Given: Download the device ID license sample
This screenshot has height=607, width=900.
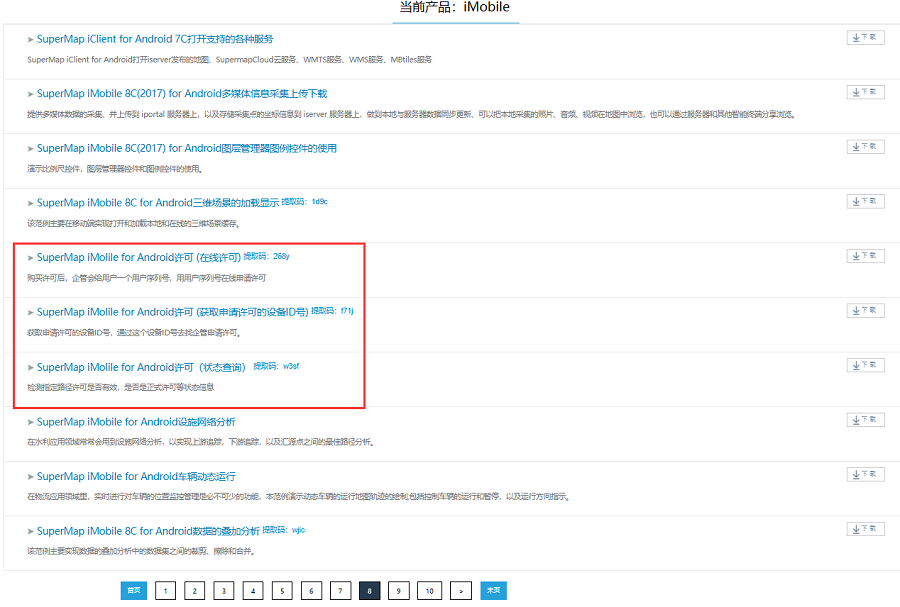Looking at the screenshot, I should [865, 310].
